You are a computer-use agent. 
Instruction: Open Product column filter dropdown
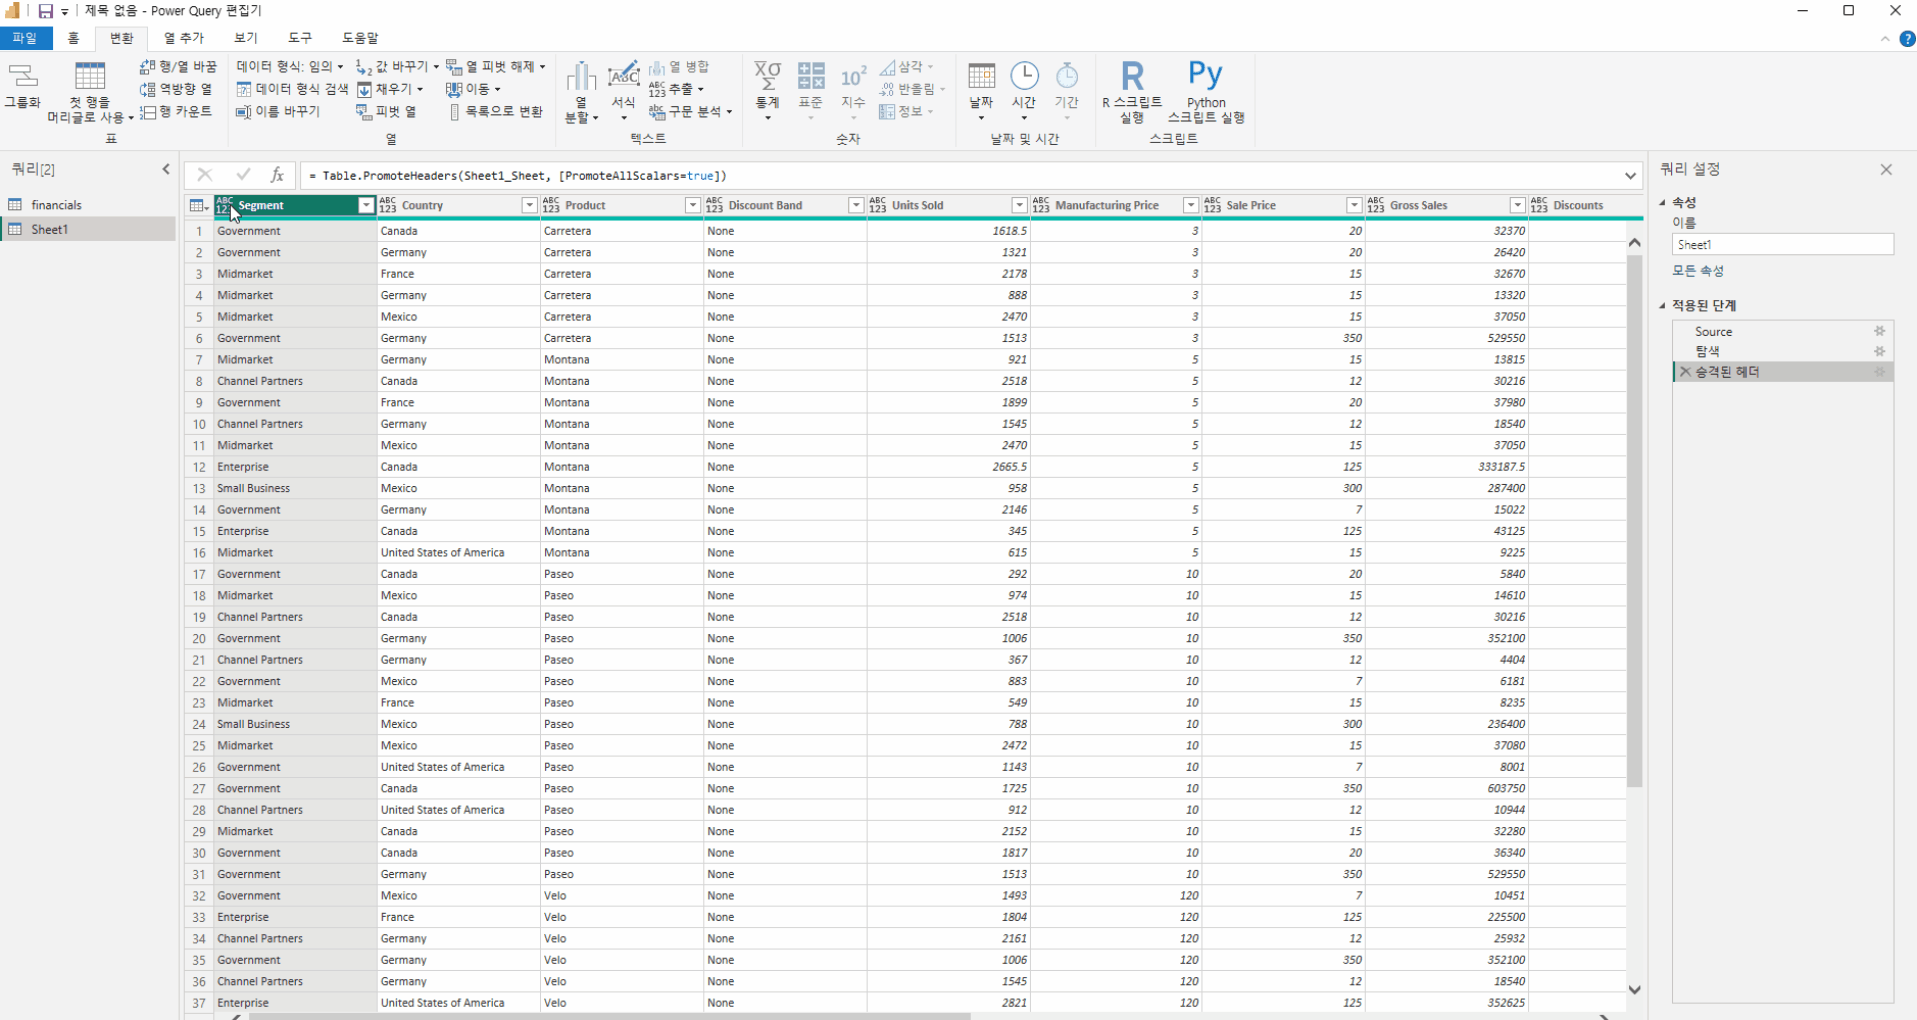[x=692, y=206]
